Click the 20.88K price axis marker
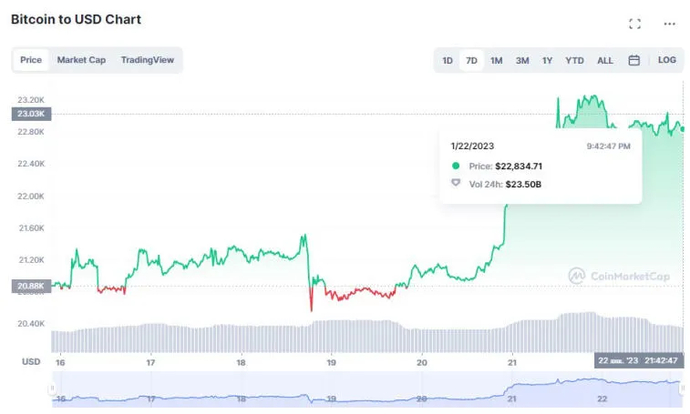 (x=31, y=286)
